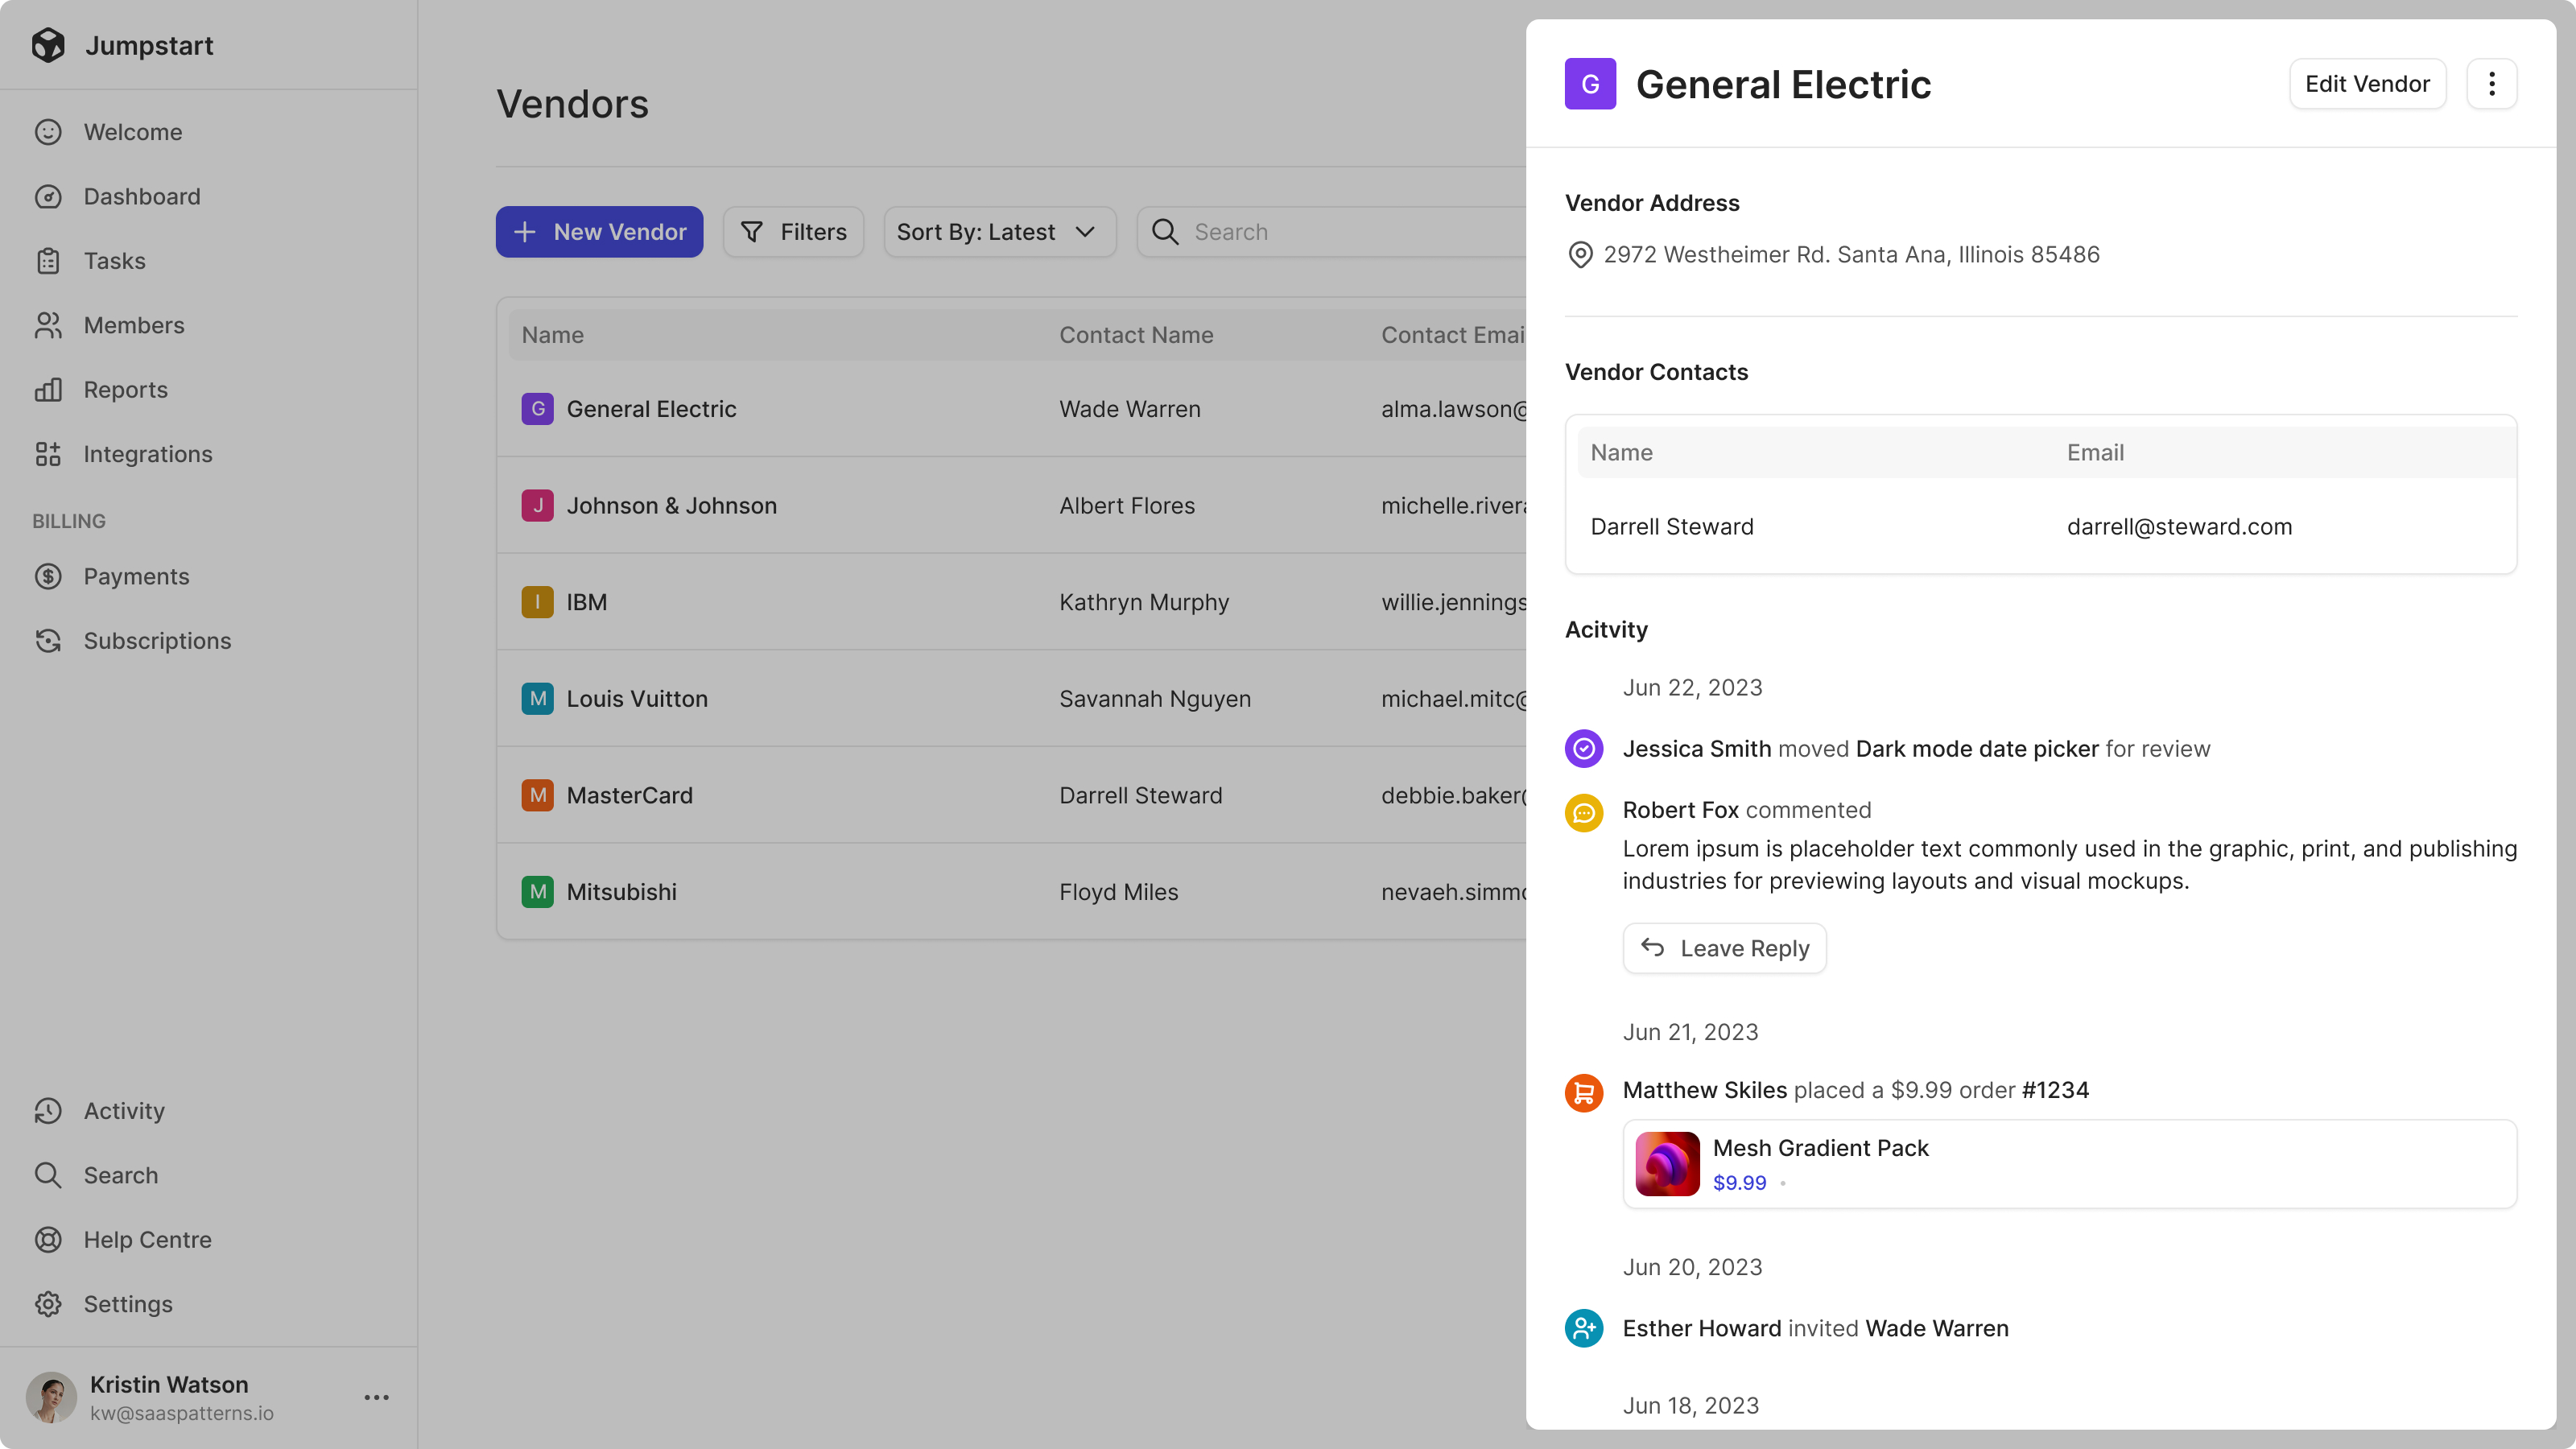Click the Search sidebar icon
Screen dimensions: 2576x1449
point(47,1174)
